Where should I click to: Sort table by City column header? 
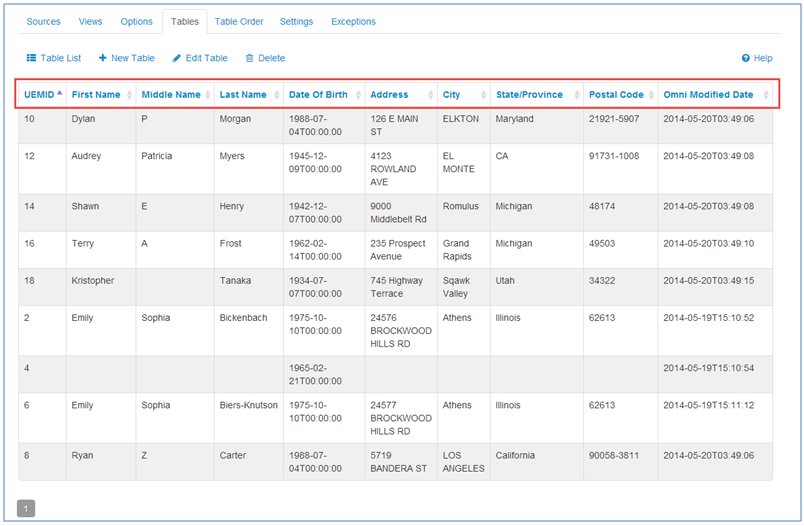click(452, 95)
